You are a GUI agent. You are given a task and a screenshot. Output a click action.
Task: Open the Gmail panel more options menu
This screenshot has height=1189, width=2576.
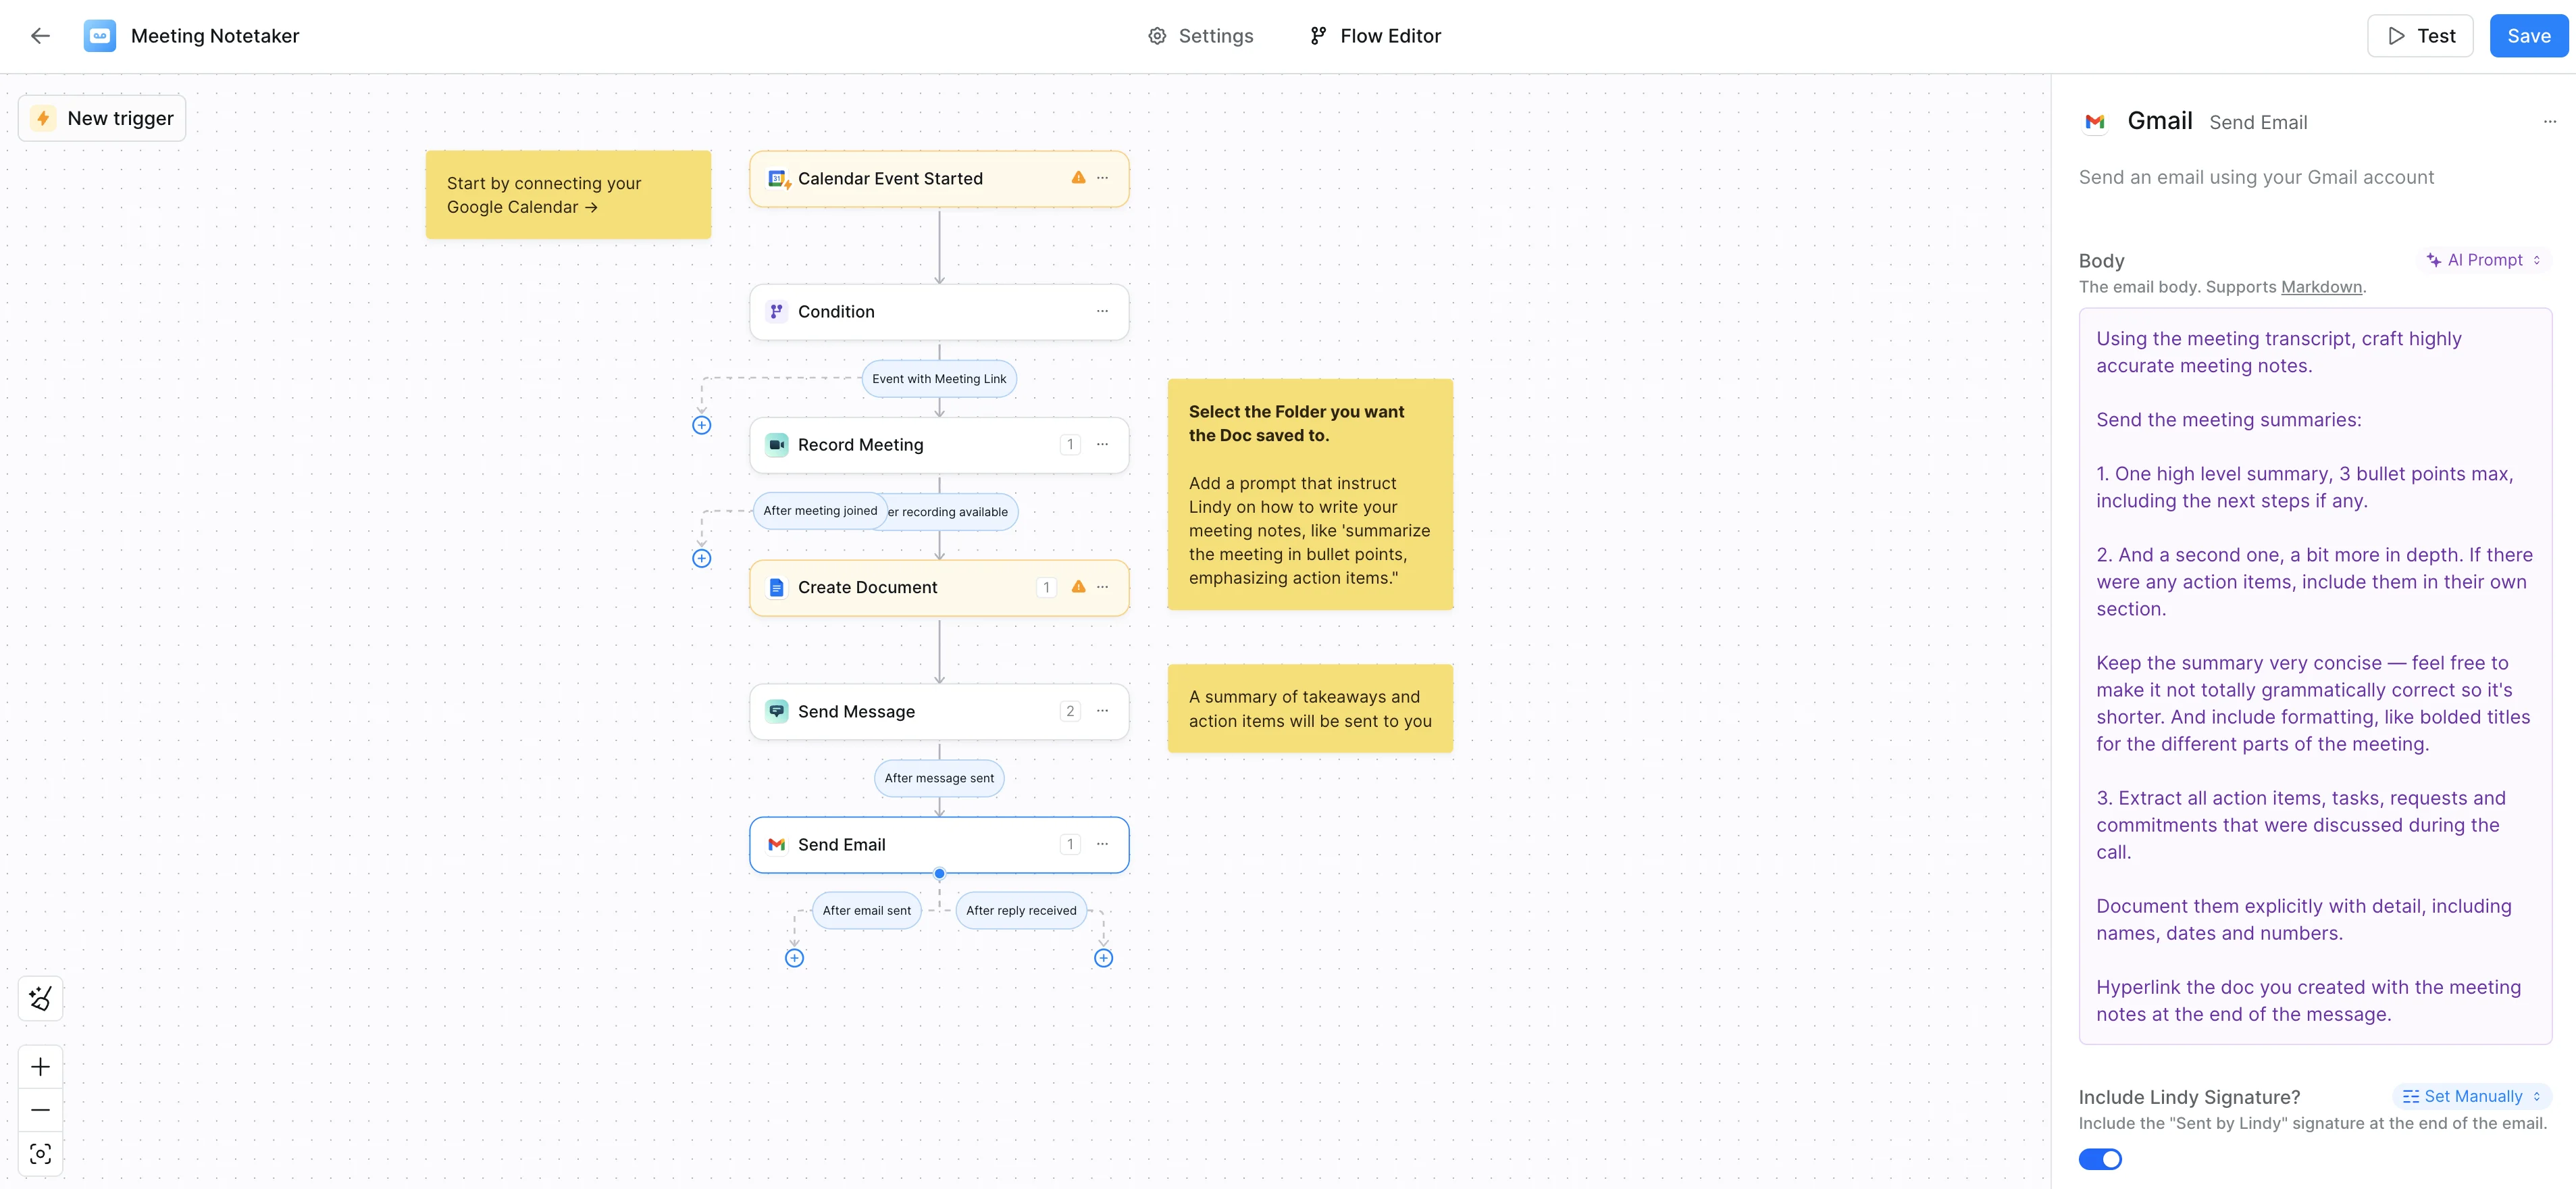pos(2549,122)
